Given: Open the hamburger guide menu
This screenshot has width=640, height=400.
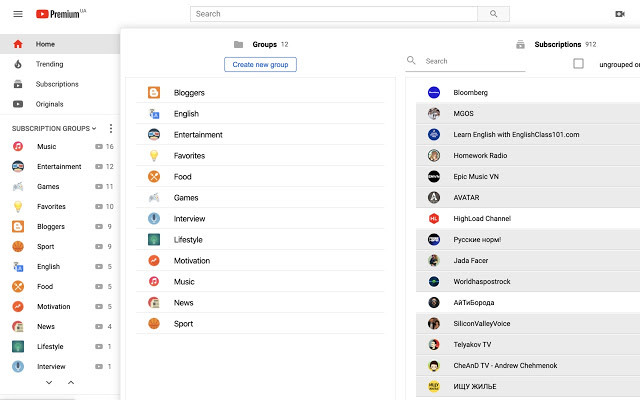Looking at the screenshot, I should click(18, 14).
